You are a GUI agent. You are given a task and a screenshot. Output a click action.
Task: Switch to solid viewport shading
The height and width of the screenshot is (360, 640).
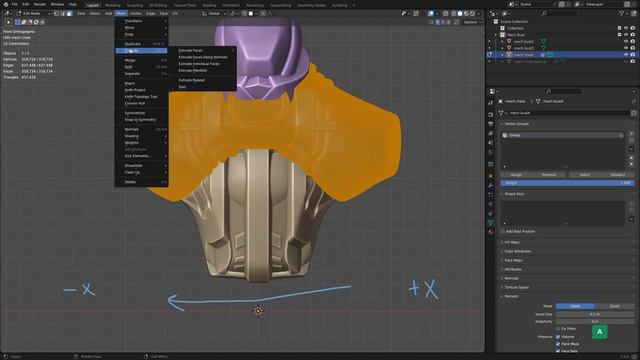point(460,13)
